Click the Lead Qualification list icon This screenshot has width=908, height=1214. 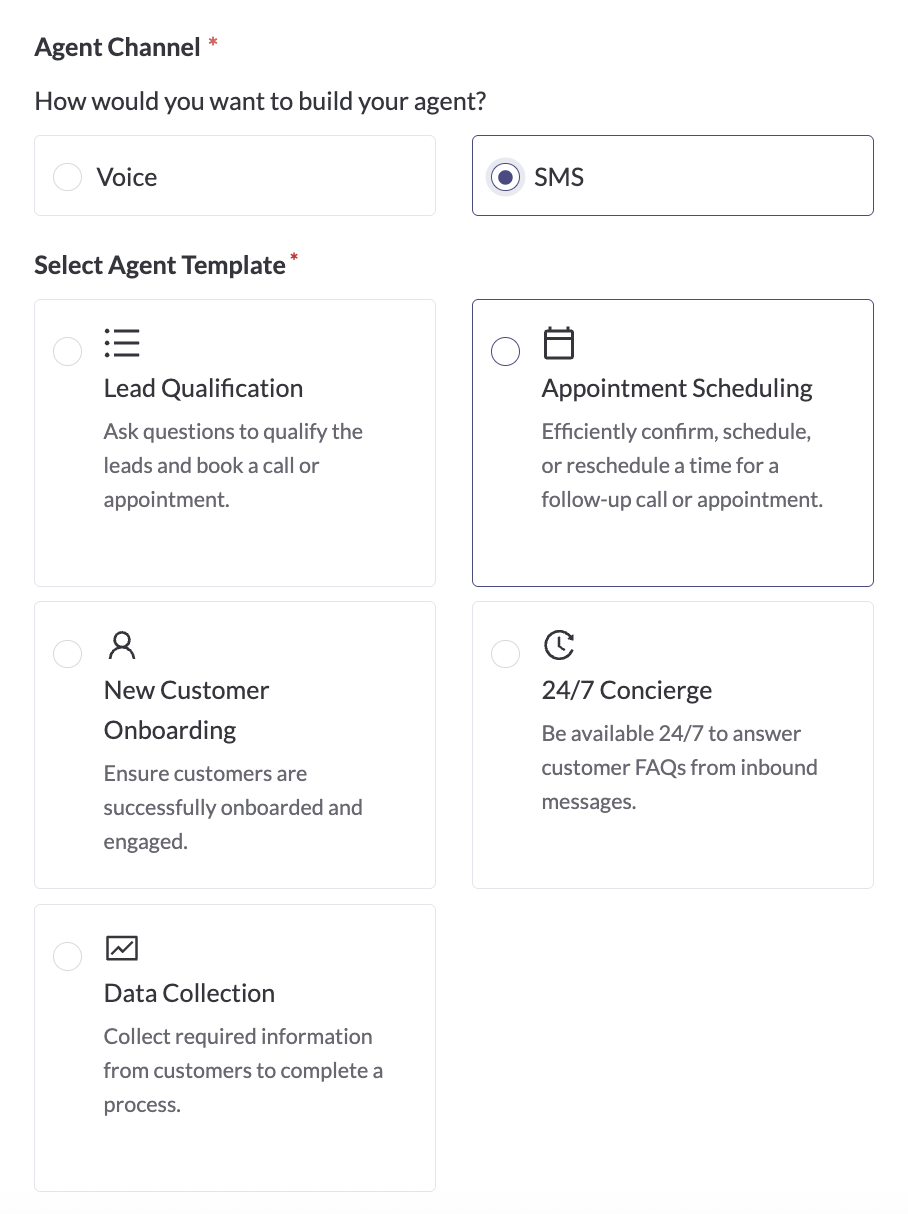pos(122,343)
